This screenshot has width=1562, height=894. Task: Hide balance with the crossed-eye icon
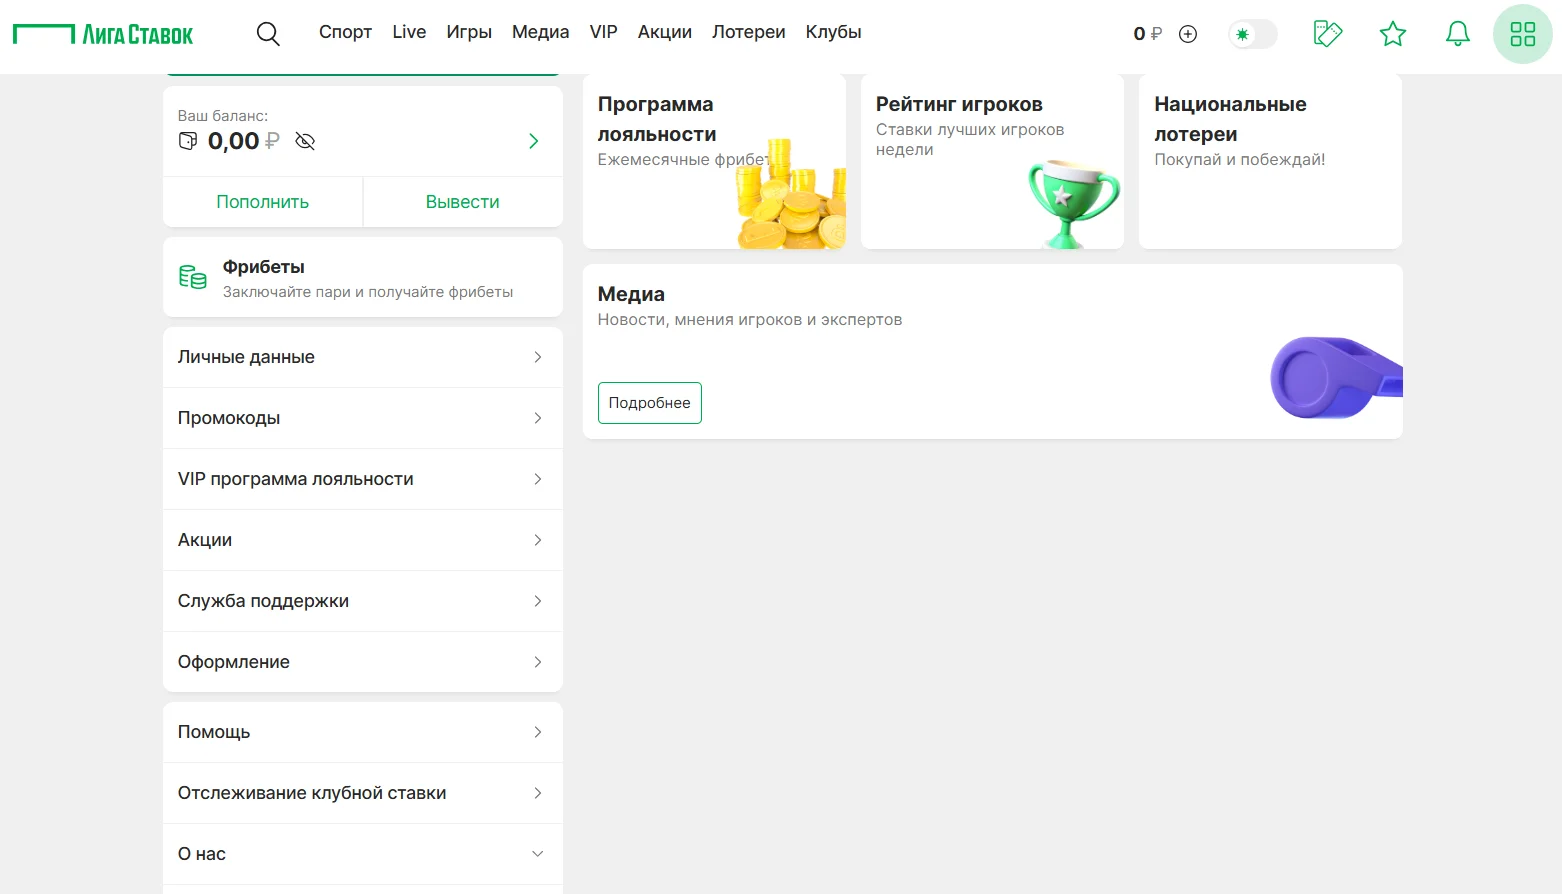click(305, 141)
